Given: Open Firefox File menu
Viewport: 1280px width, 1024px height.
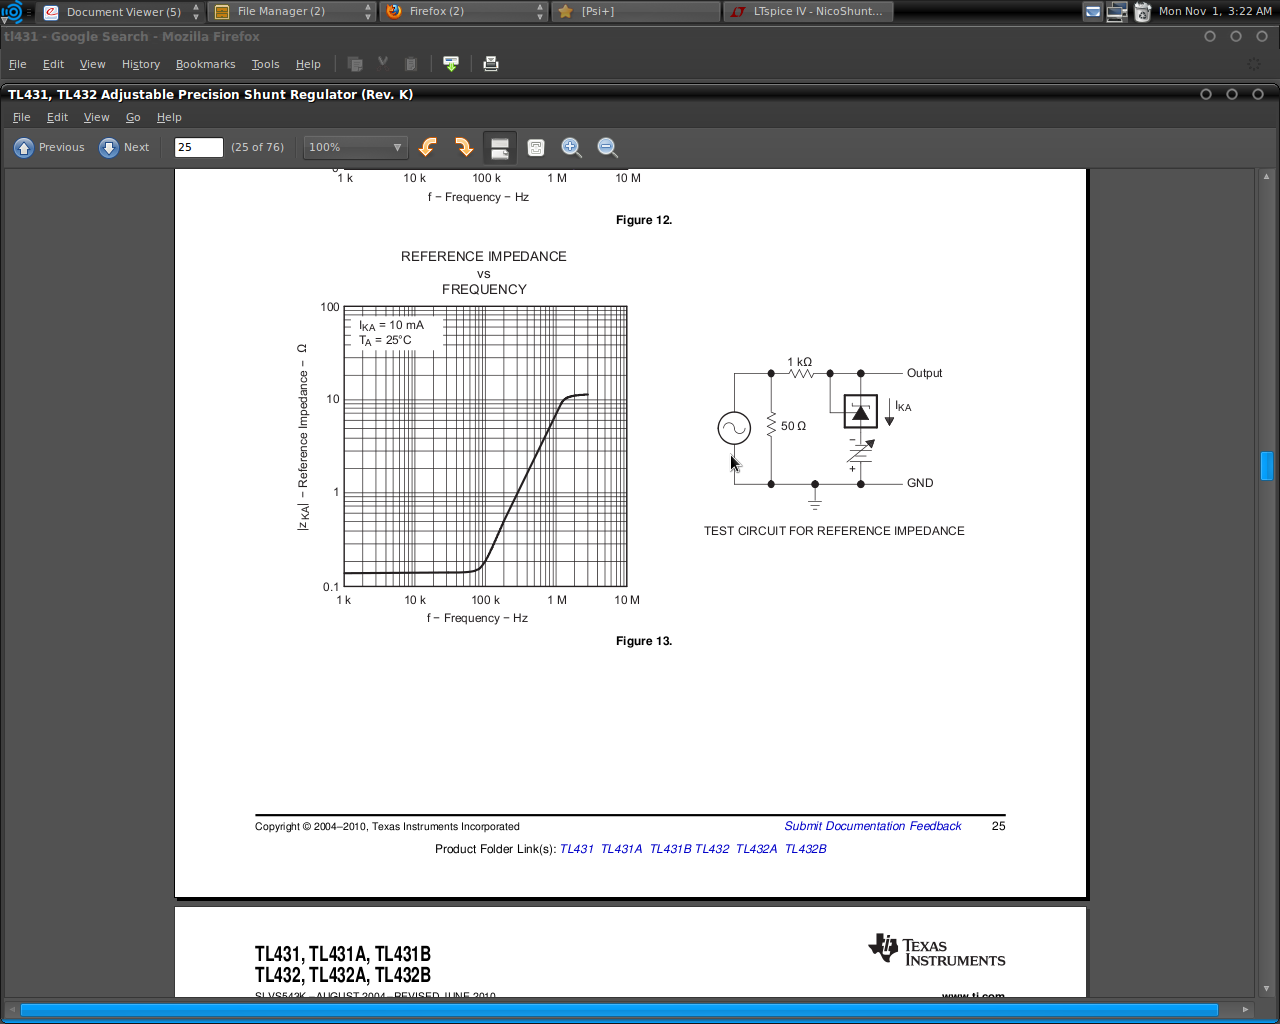Looking at the screenshot, I should tap(18, 64).
